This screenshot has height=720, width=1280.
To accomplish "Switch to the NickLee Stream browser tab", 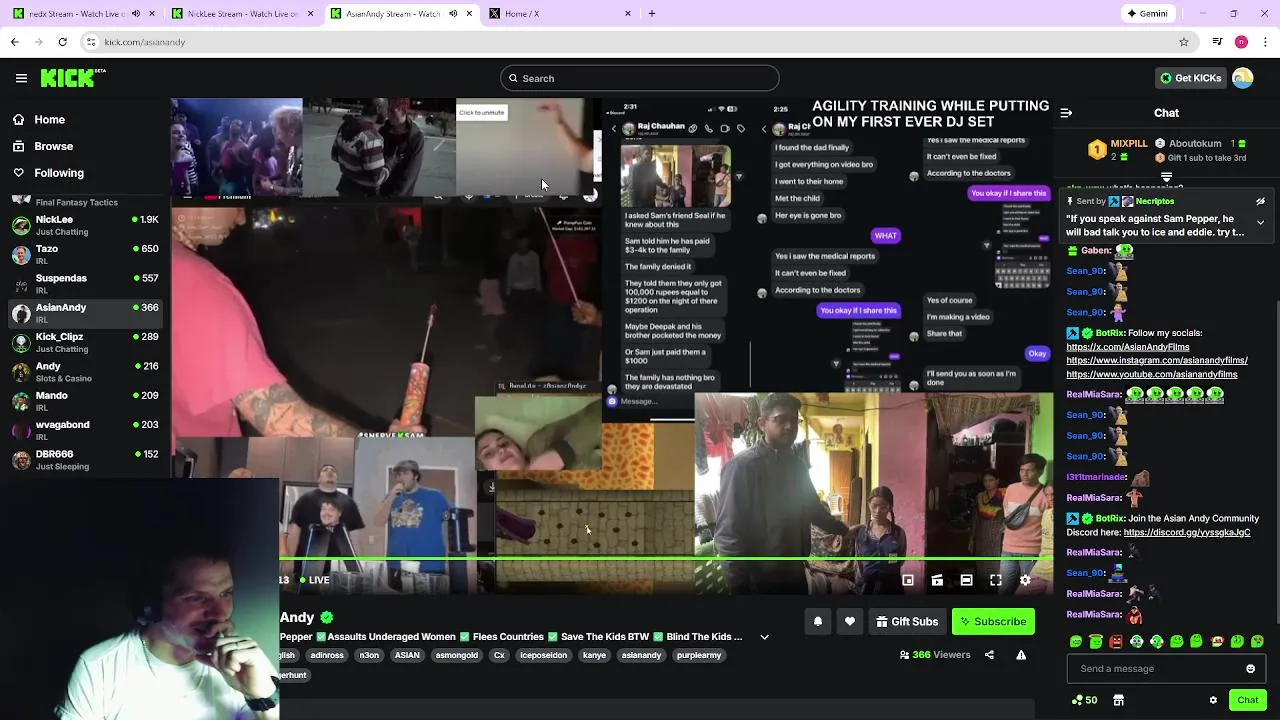I will pos(241,13).
